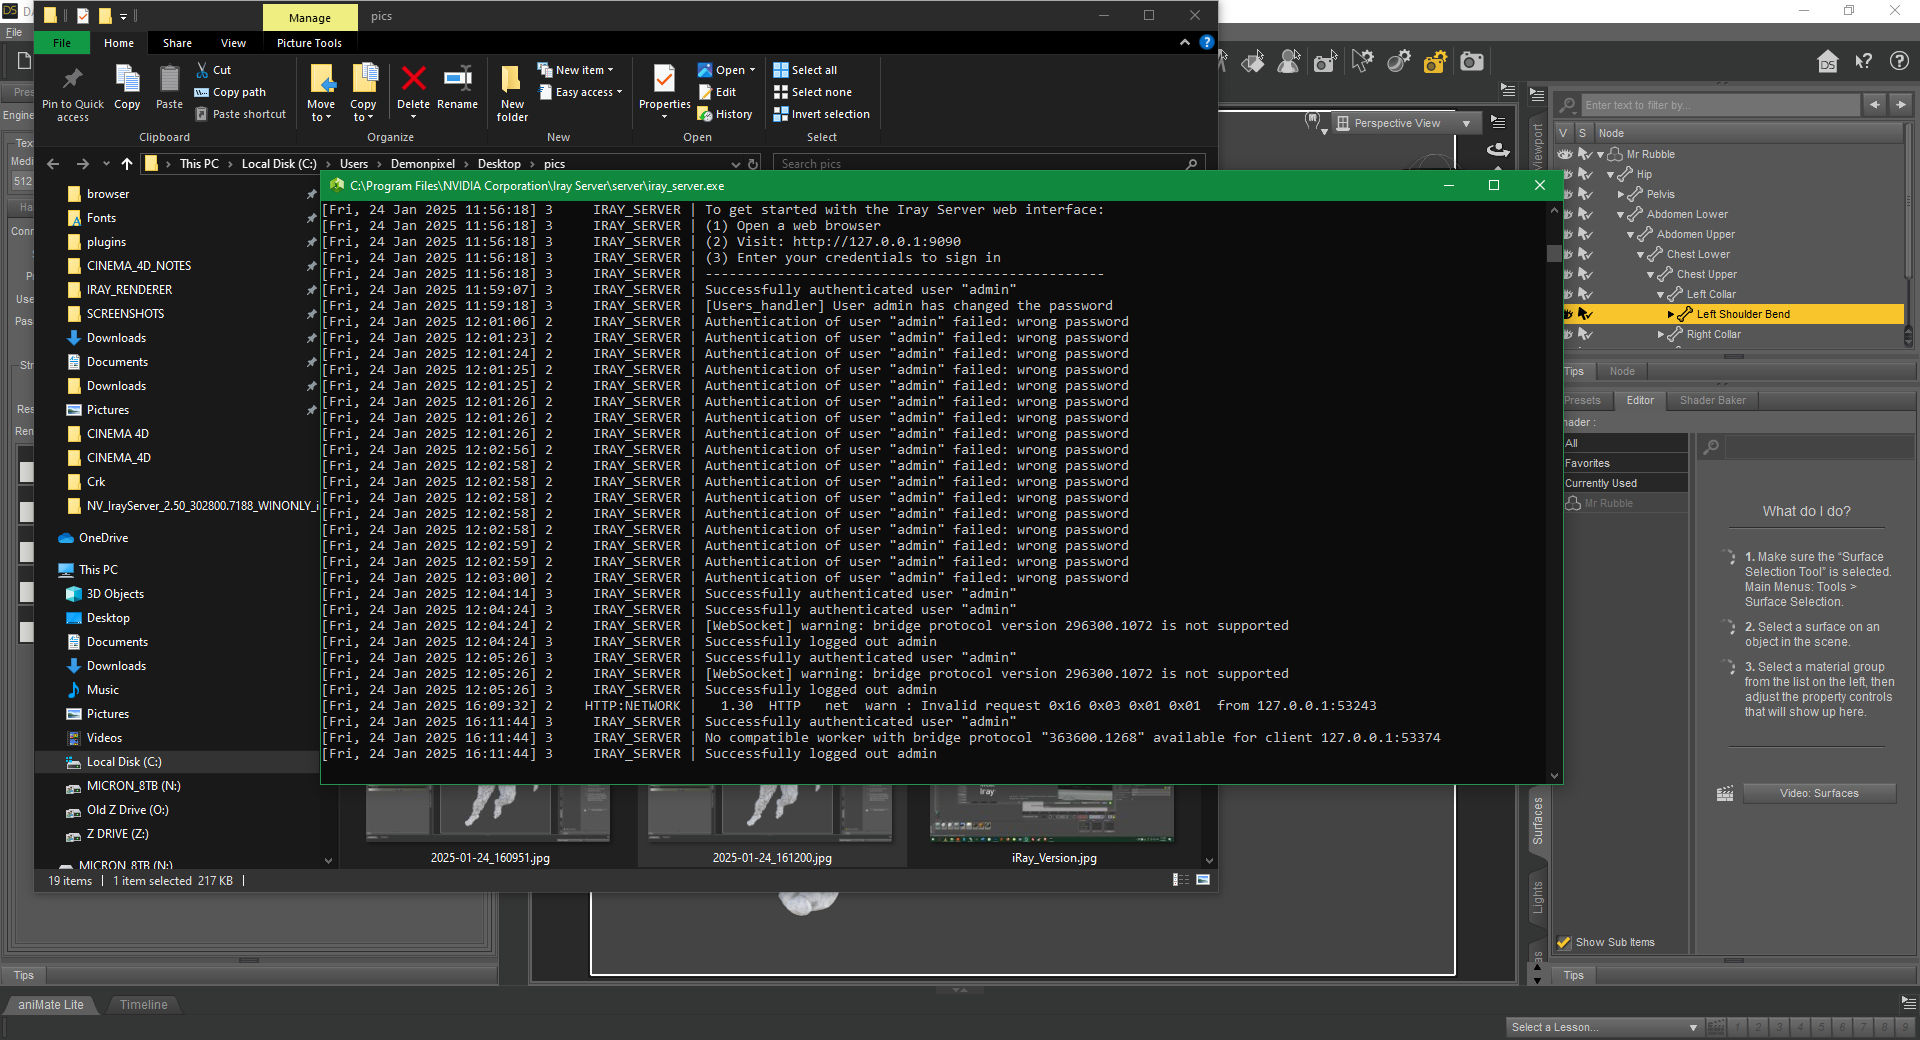Click the scene filter text field
Screen dimensions: 1920x1040
[x=1718, y=104]
